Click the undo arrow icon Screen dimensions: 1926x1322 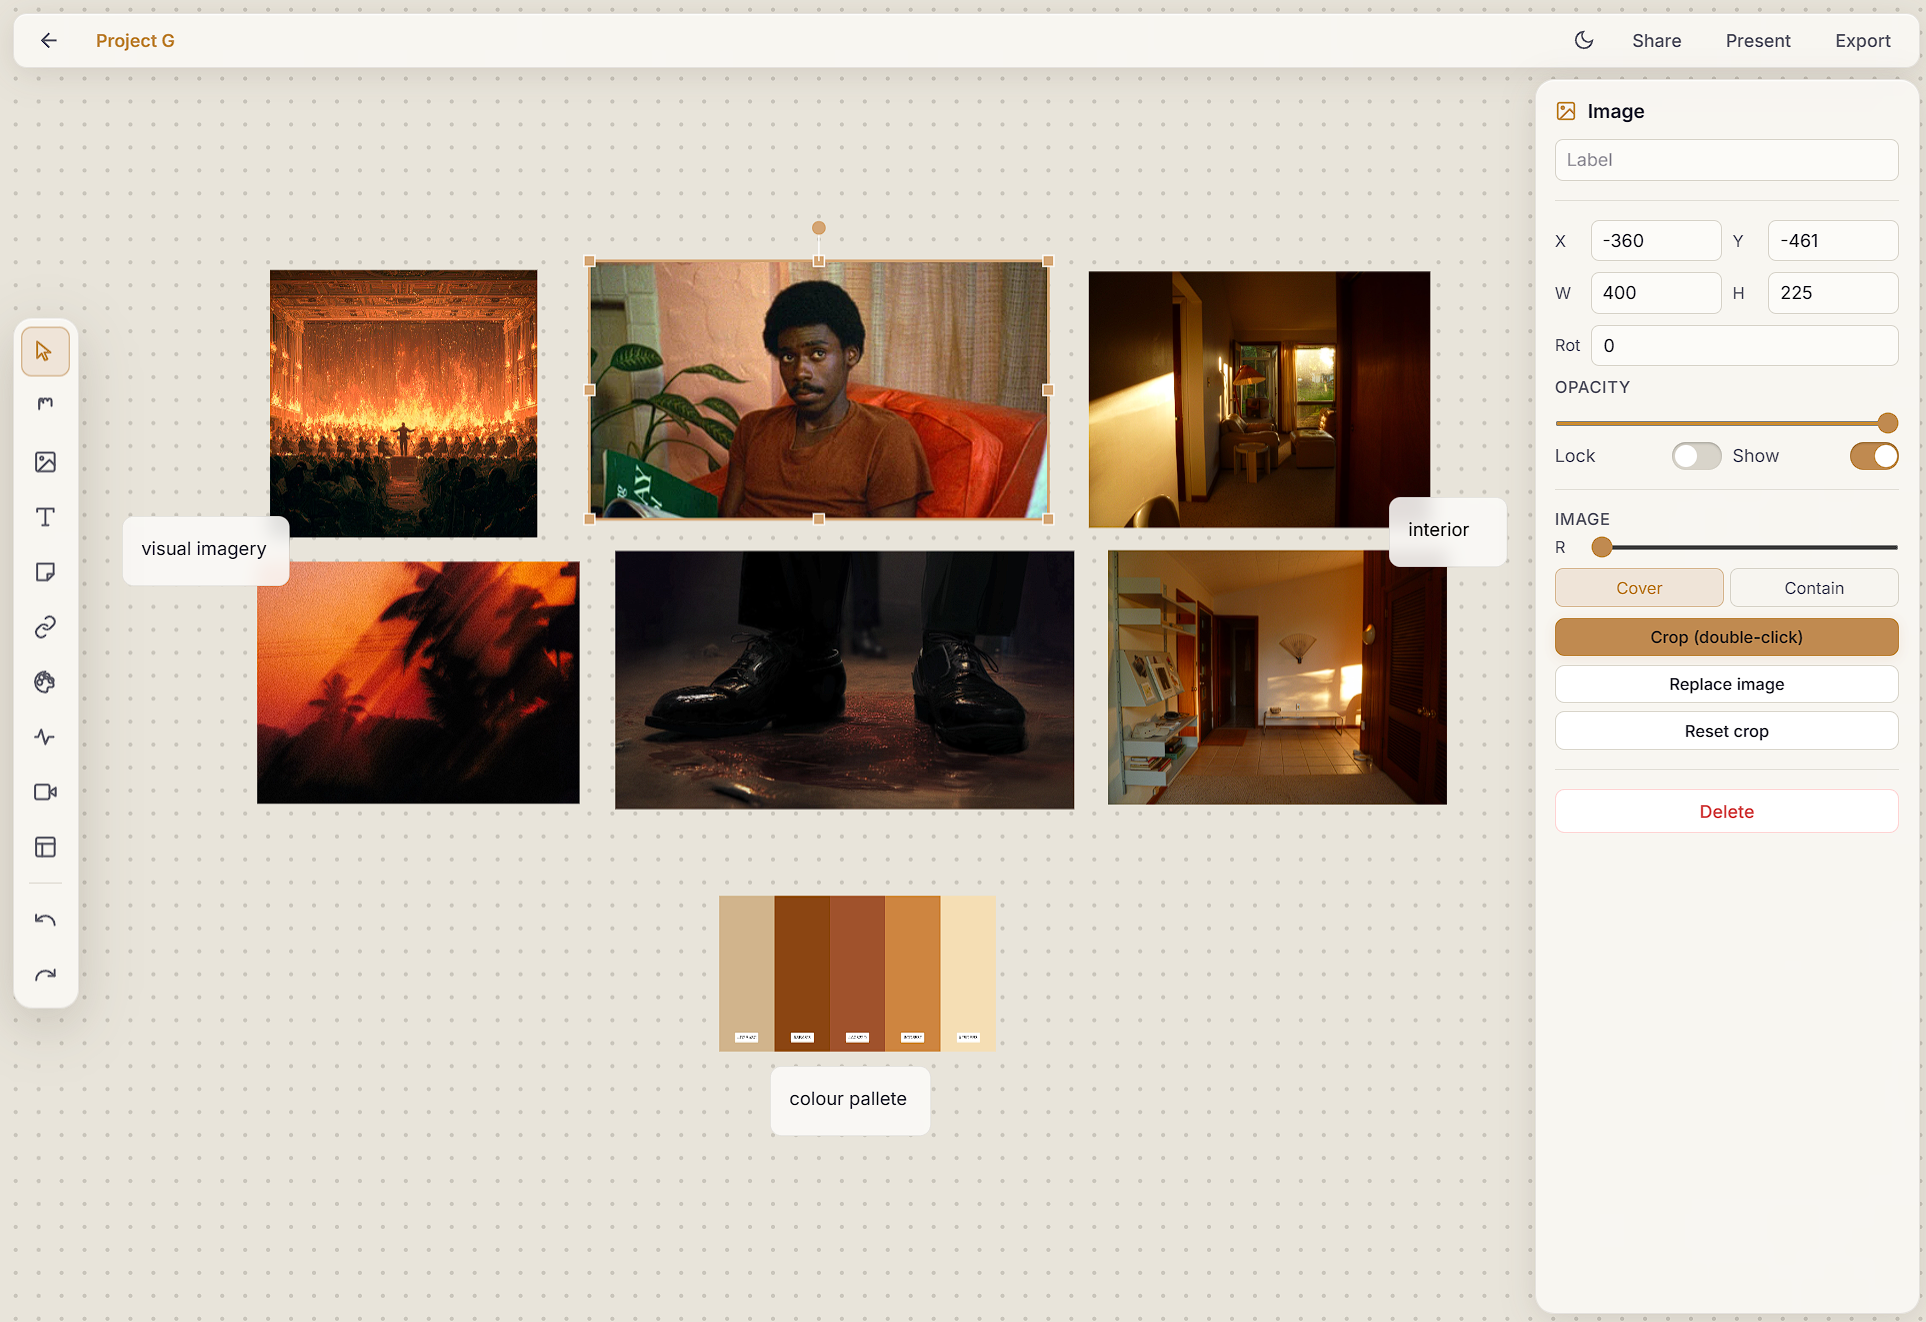[x=45, y=920]
